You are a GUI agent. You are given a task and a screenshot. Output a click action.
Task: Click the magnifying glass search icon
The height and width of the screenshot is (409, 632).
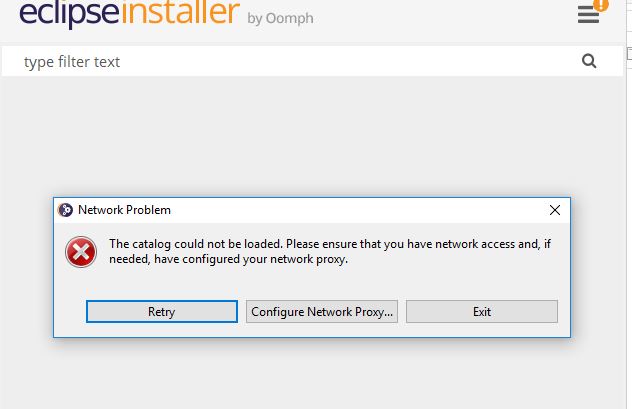click(x=589, y=61)
